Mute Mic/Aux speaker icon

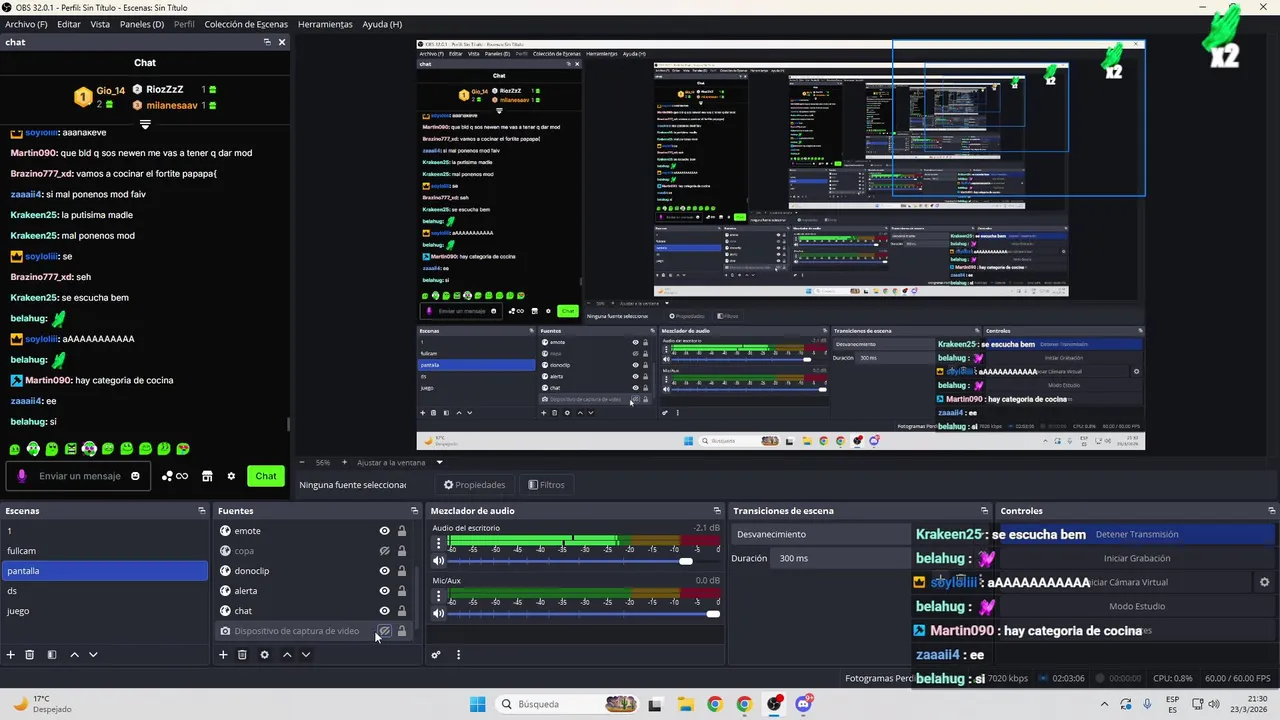(438, 613)
